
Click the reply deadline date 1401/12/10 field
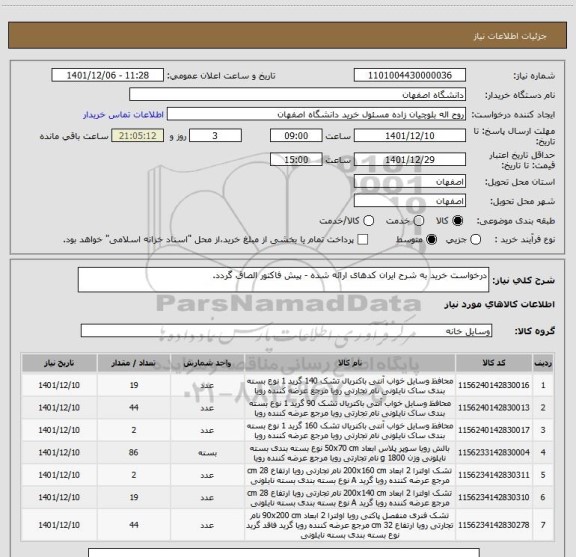pos(410,136)
